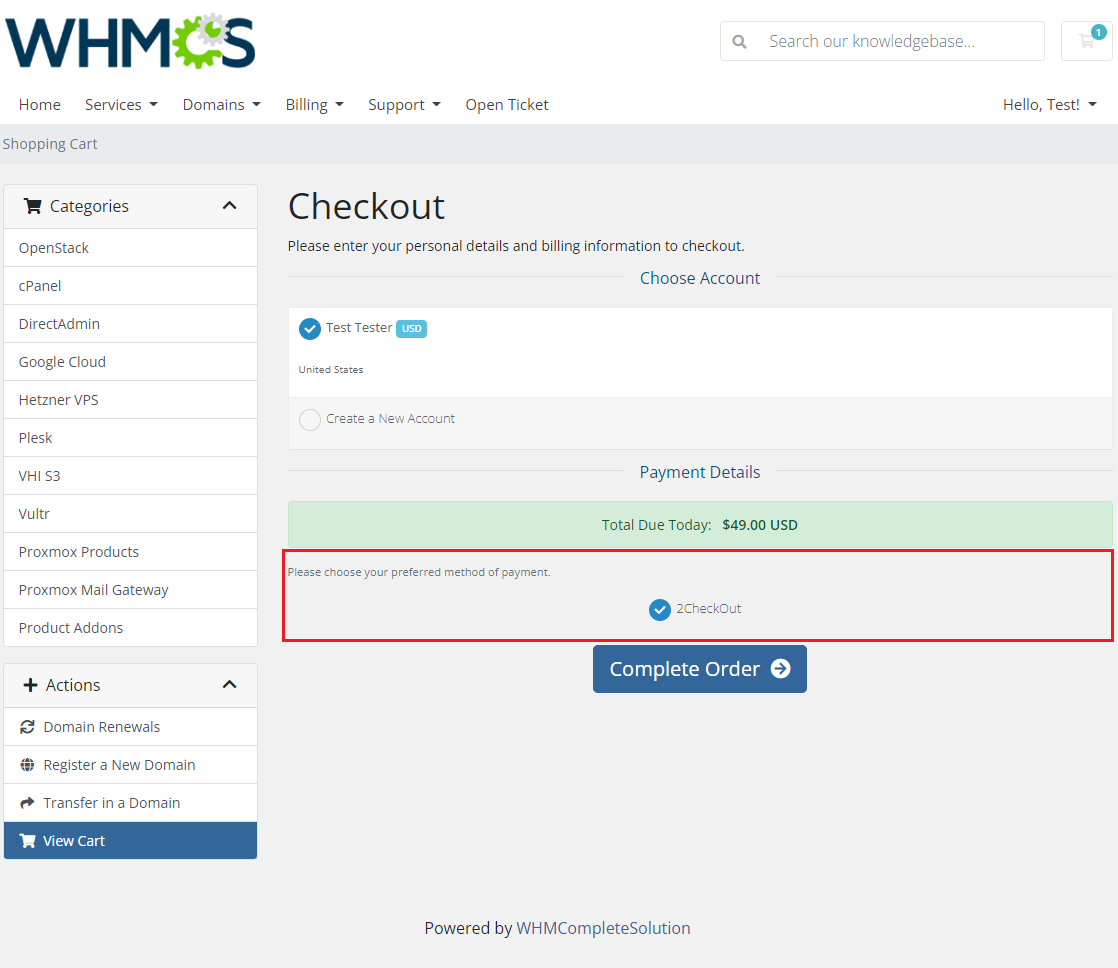Select the Google Cloud category

(x=130, y=362)
